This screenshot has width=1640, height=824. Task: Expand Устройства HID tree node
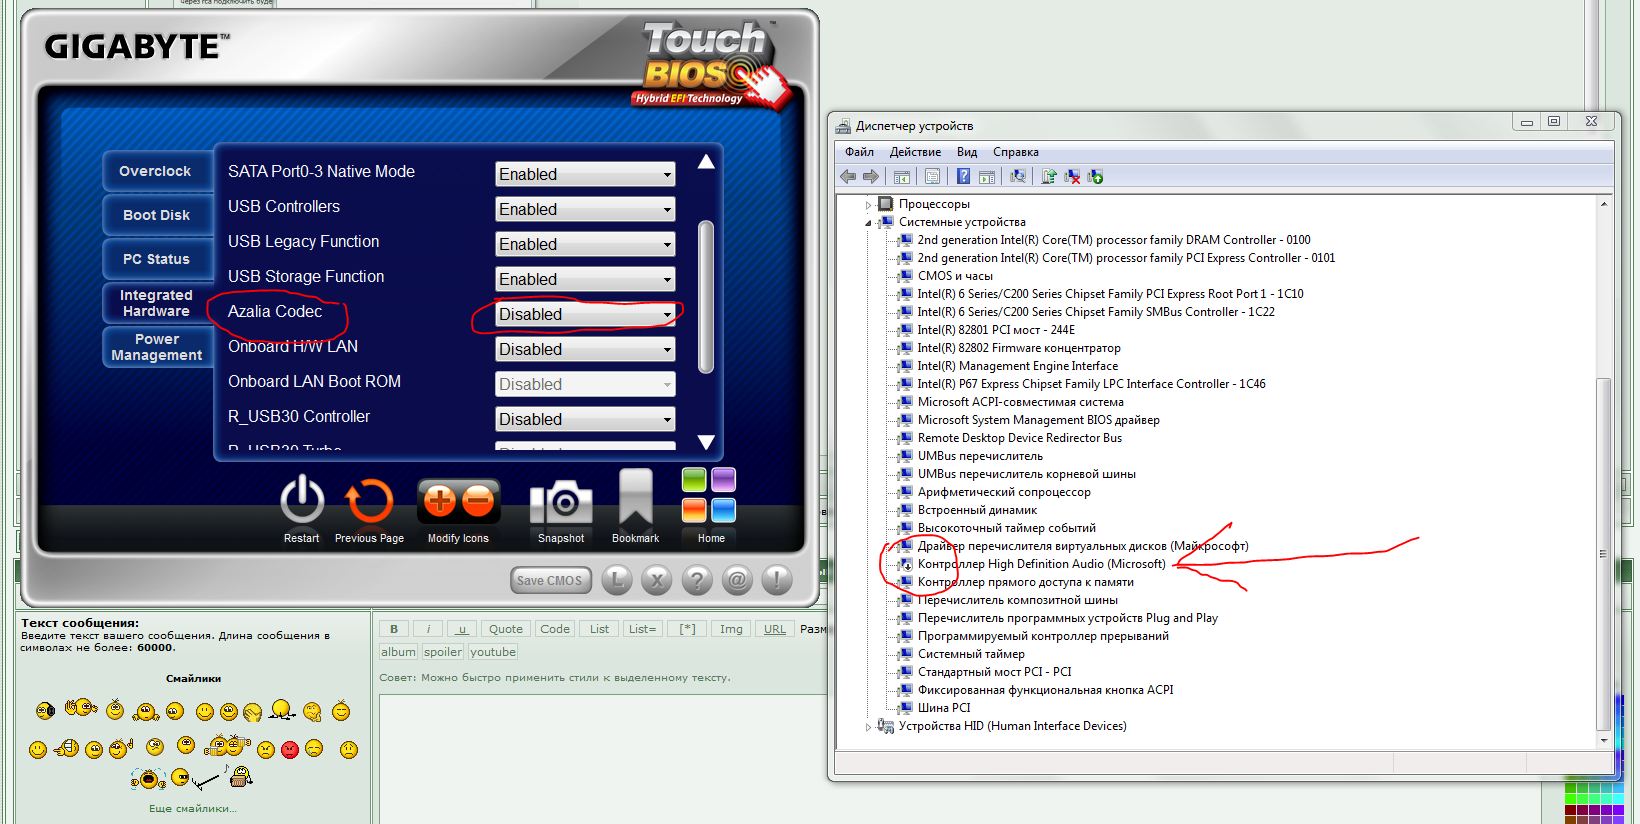[x=868, y=727]
